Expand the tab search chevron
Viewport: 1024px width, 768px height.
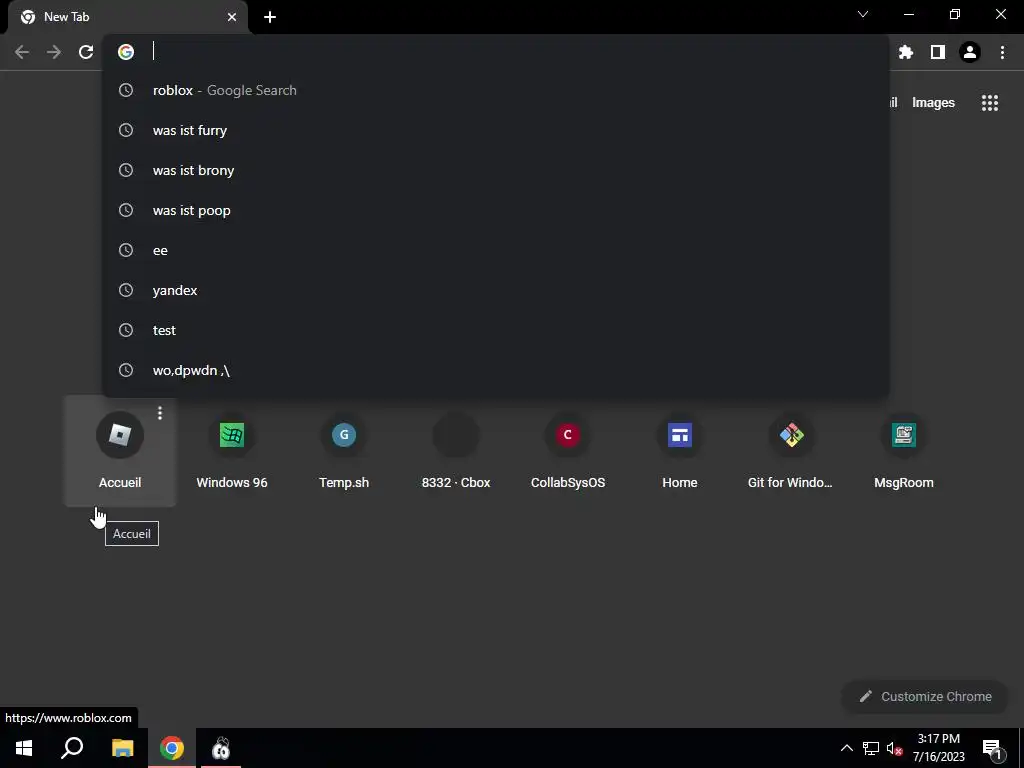pos(863,14)
